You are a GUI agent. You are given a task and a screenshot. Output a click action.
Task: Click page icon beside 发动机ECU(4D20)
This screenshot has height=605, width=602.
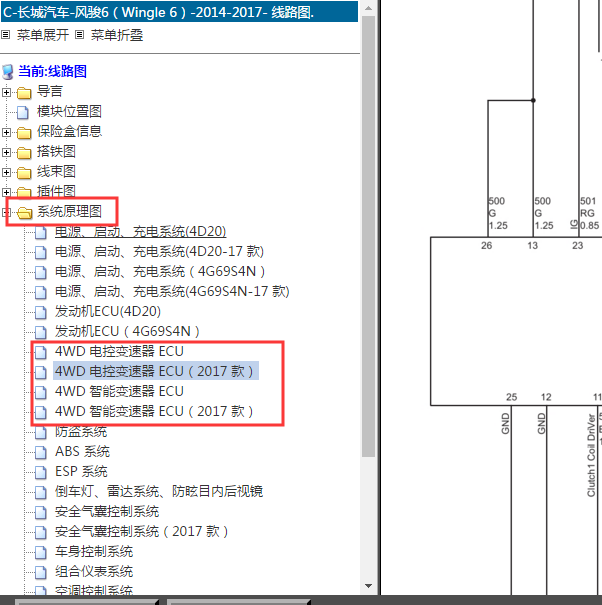point(41,312)
